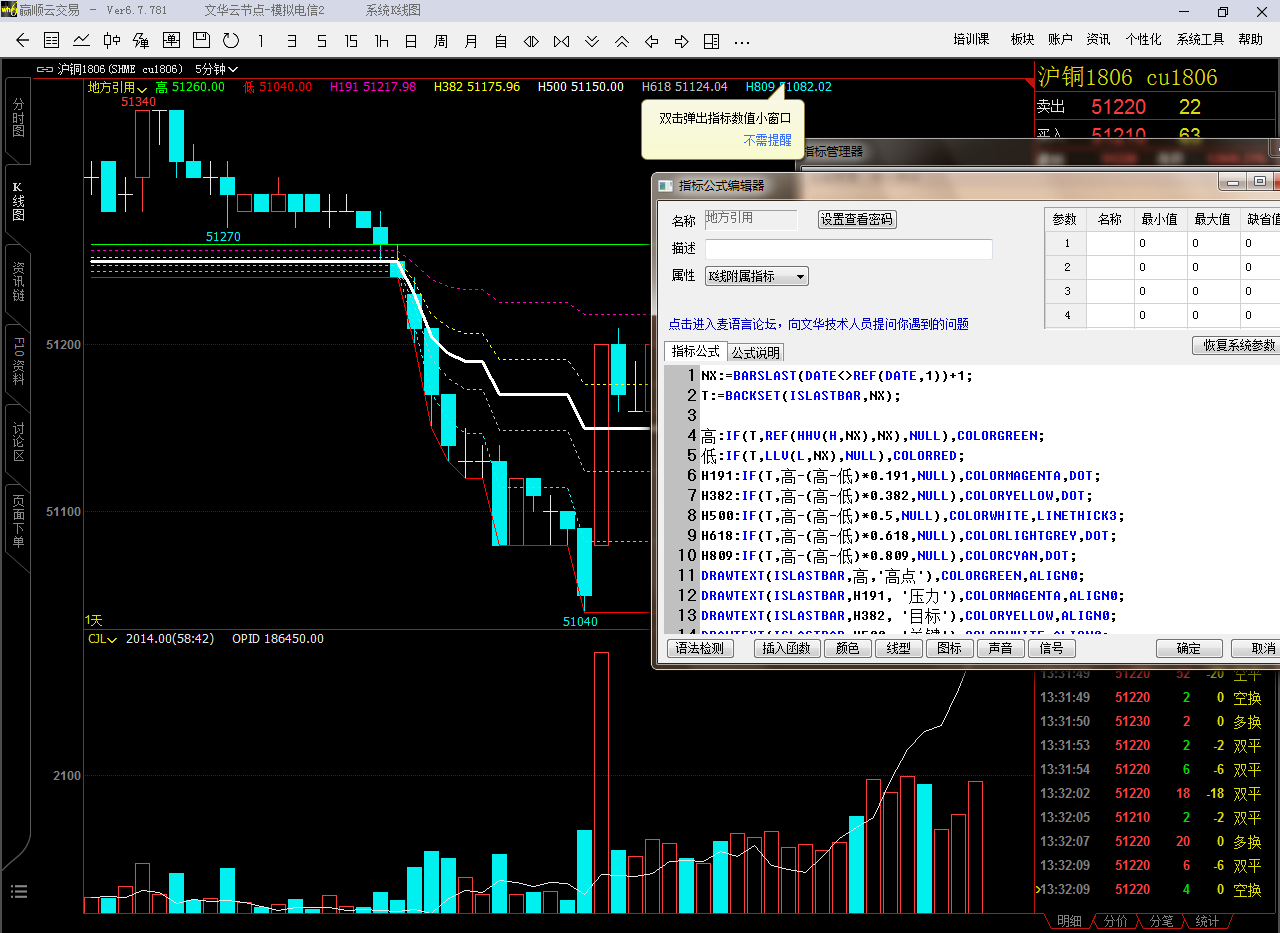Click the 不需提醒 link in tooltip

coord(767,141)
